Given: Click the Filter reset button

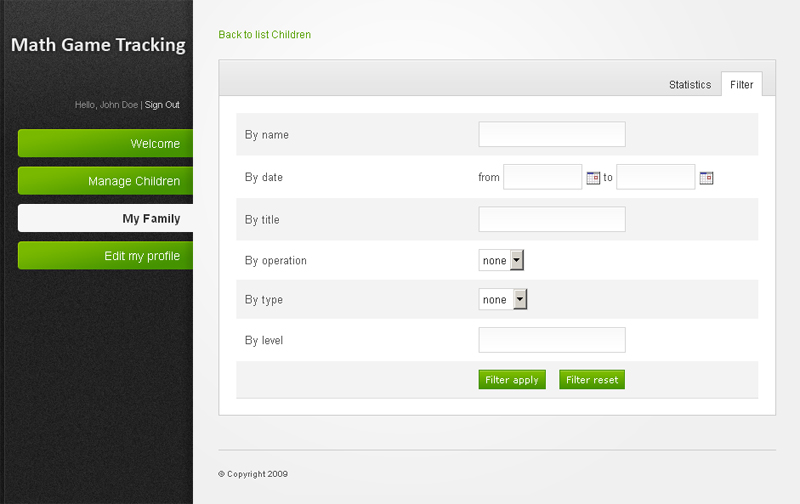Looking at the screenshot, I should (x=592, y=380).
